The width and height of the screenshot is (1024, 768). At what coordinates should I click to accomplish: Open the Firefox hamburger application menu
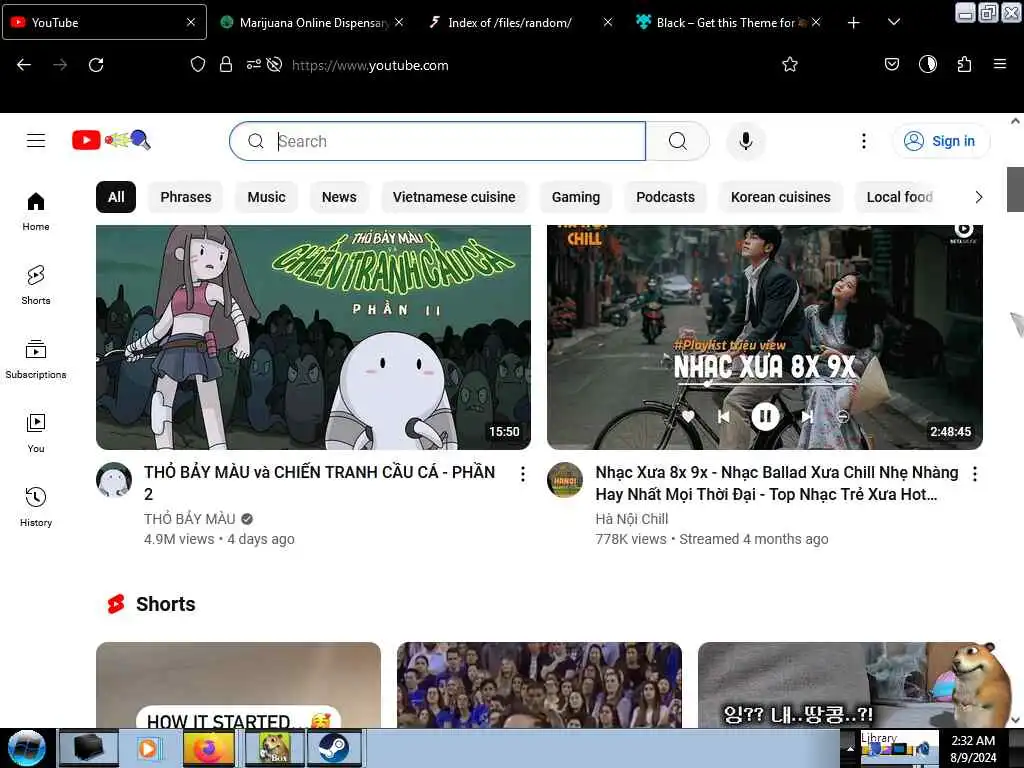999,64
